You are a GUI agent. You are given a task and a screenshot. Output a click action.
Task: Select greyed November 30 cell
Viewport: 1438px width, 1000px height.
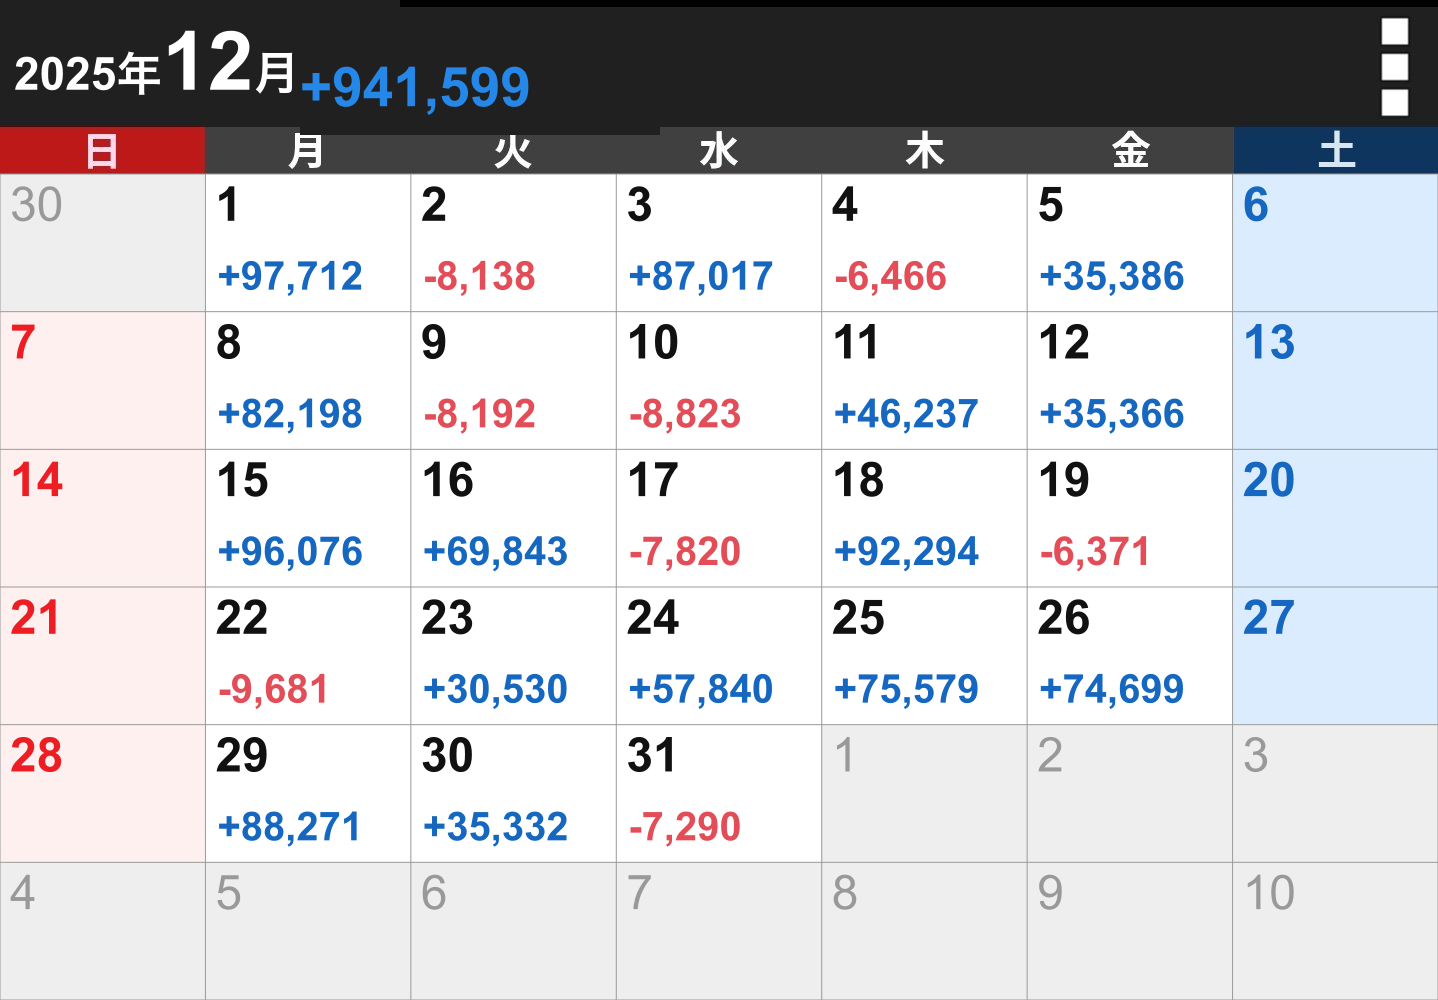pyautogui.click(x=103, y=243)
